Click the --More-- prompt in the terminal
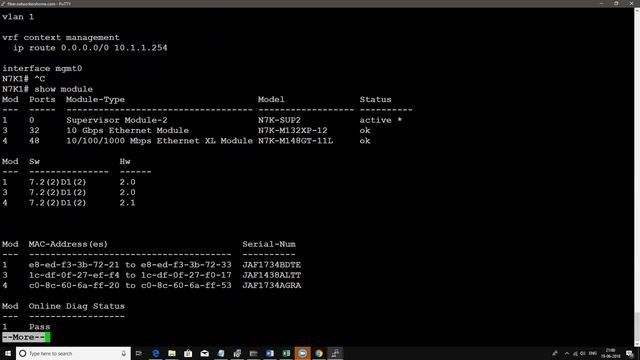Viewport: 640px width, 360px height. 24,337
